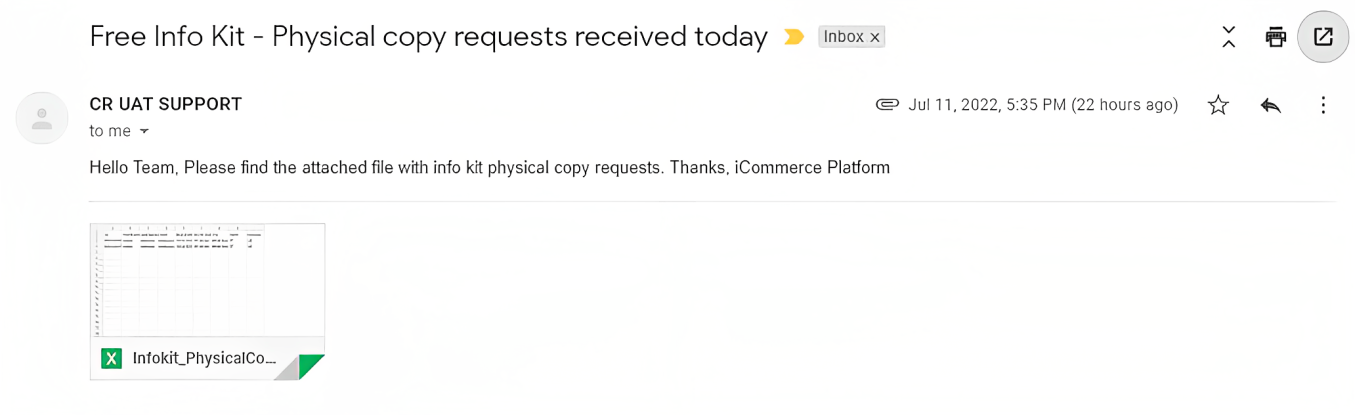Open the sender's profile avatar
This screenshot has height=415, width=1355.
coord(42,118)
